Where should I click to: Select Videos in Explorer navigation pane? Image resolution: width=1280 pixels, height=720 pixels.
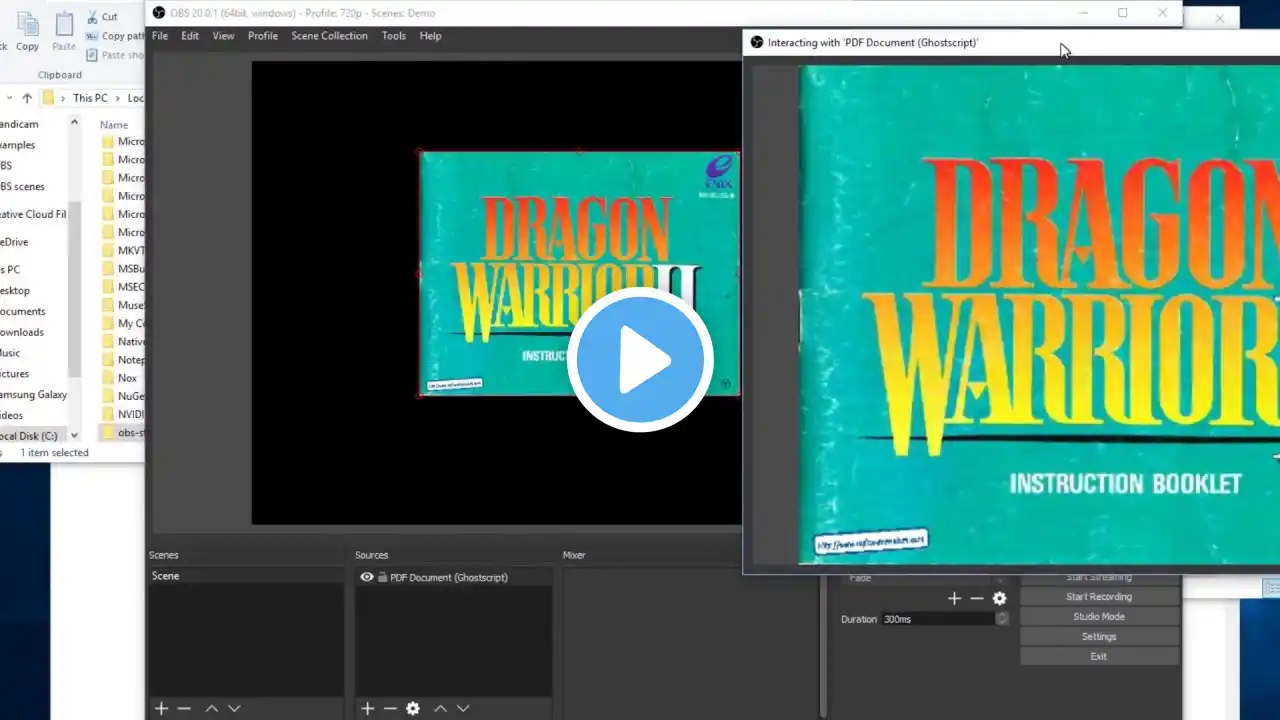[x=11, y=416]
